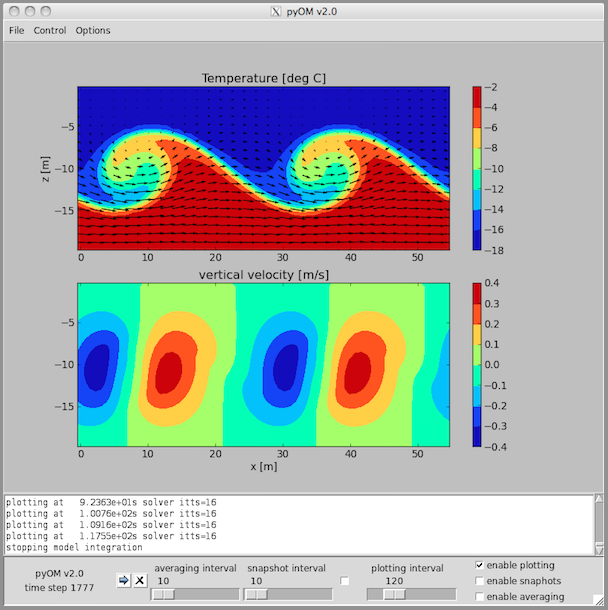The image size is (608, 610).
Task: Click the averaging interval slider
Action: coord(194,594)
